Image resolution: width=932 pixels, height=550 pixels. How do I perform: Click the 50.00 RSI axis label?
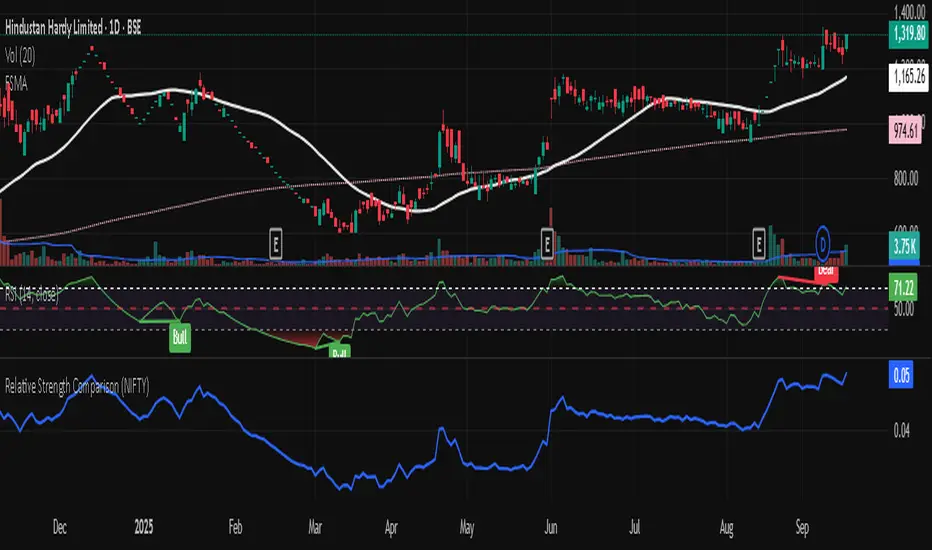coord(903,309)
